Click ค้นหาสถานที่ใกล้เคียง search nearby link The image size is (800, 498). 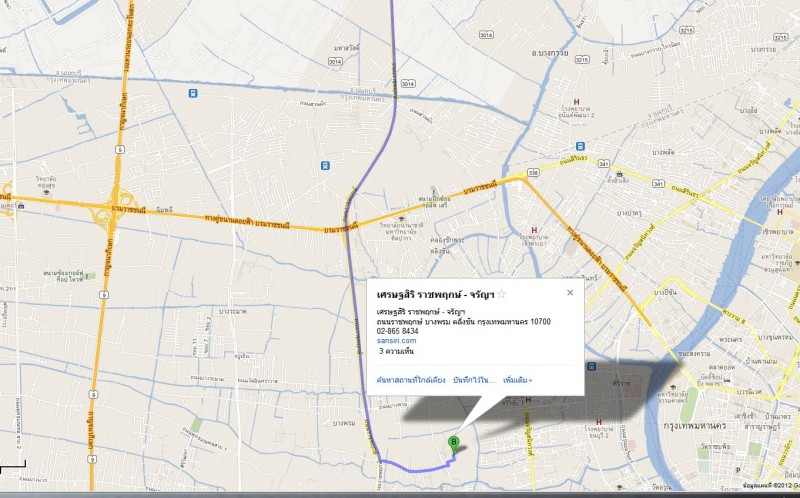(x=411, y=380)
